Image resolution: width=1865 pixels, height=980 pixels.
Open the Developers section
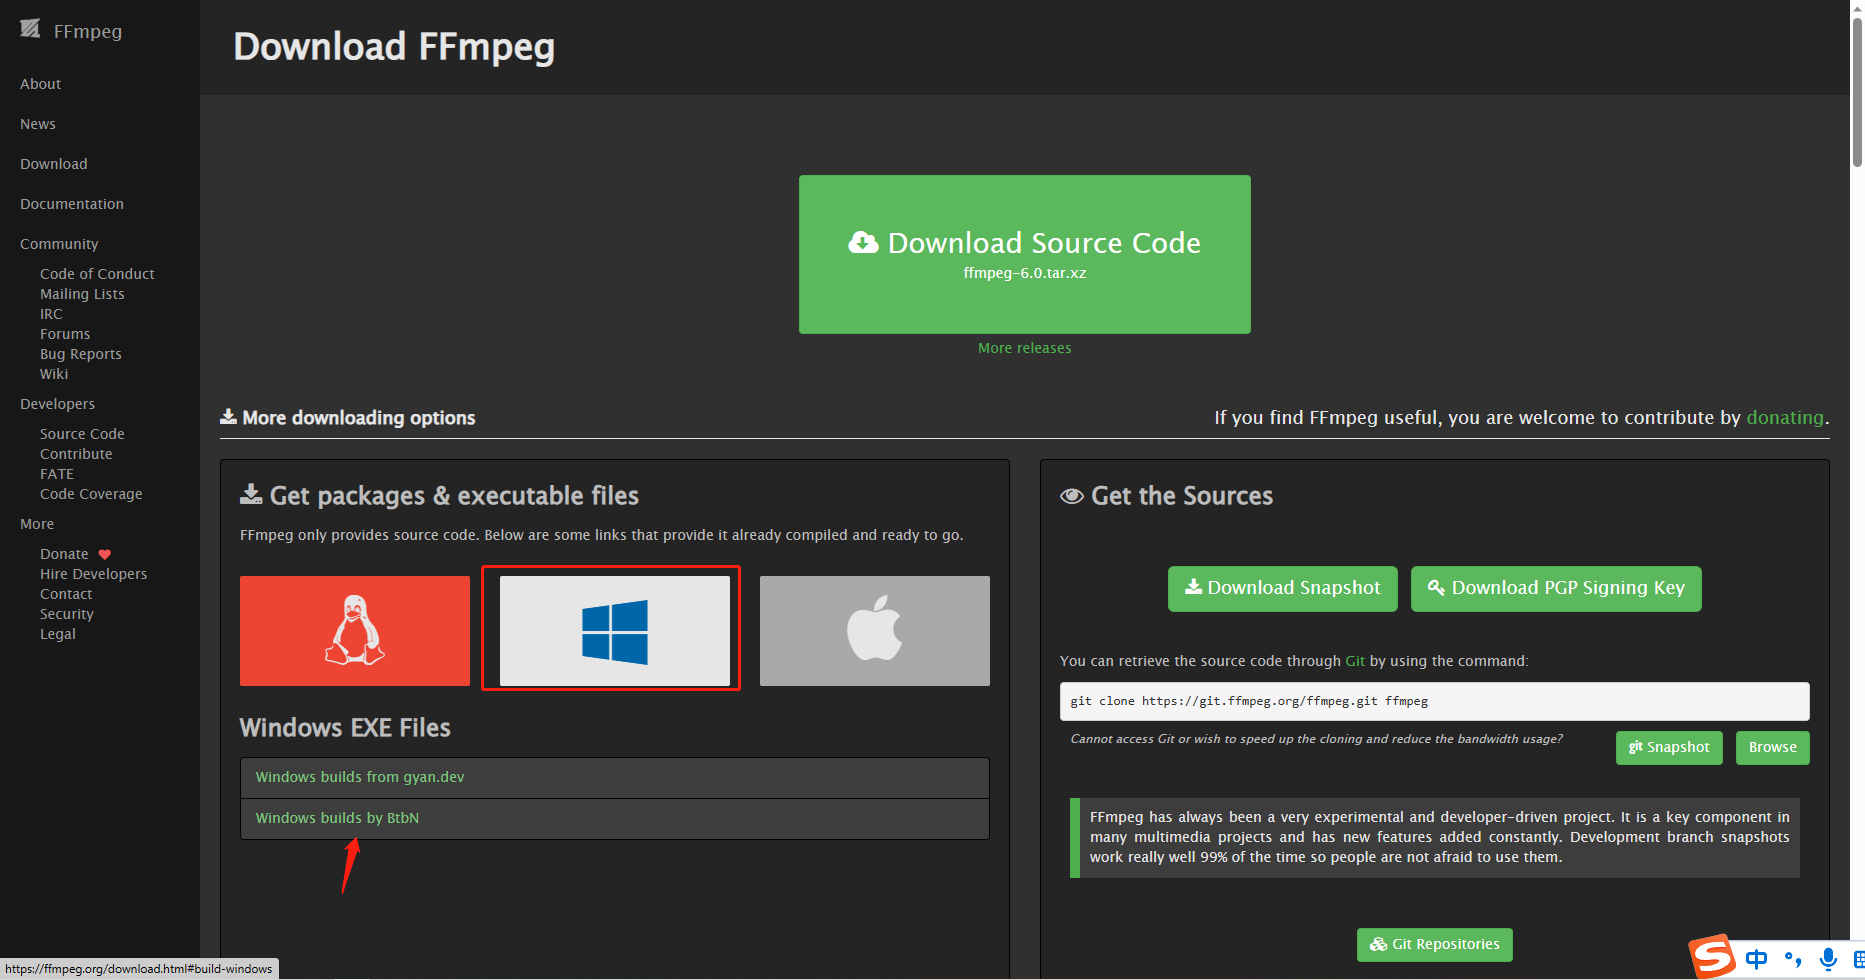[57, 404]
